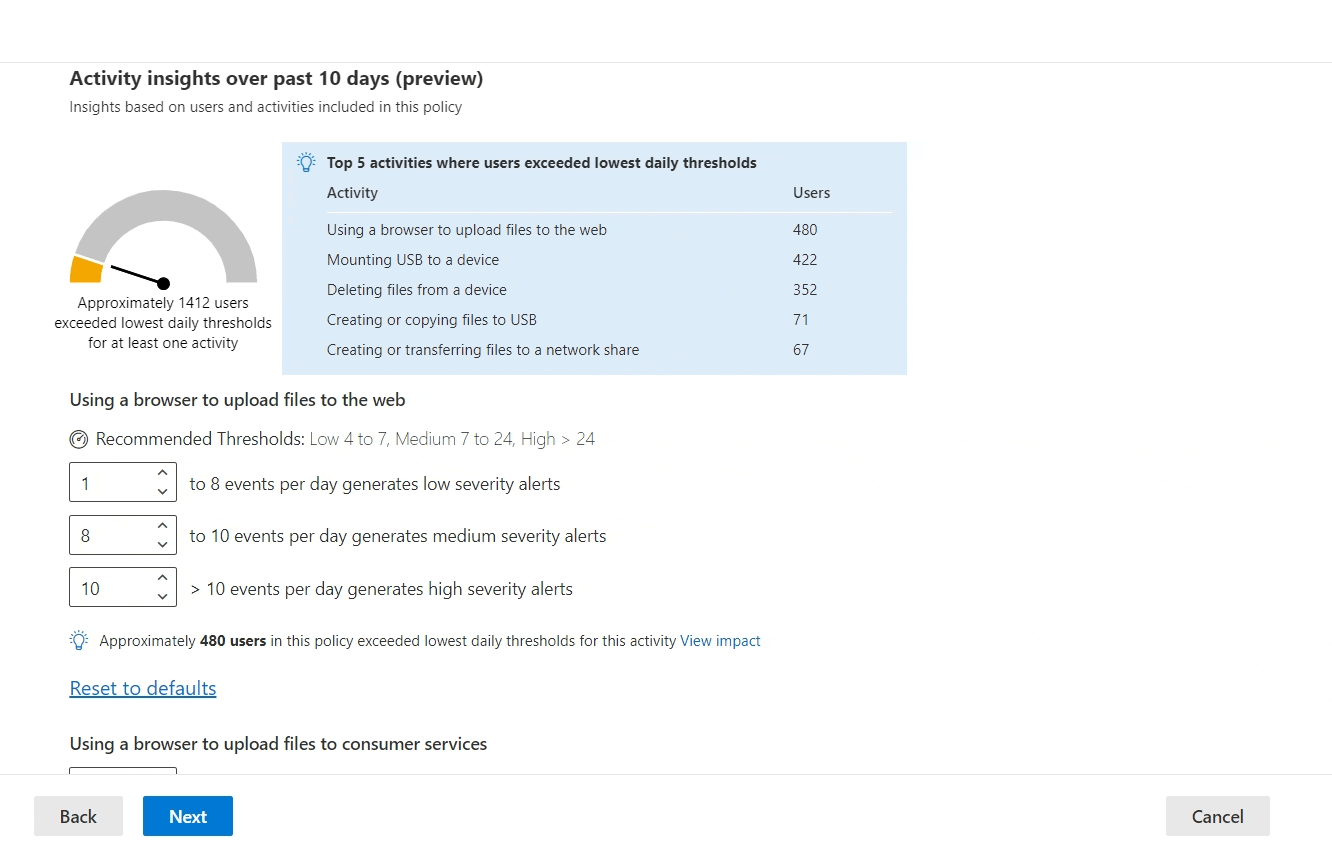Screen dimensions: 1332x850
Task: Click the lightbulb icon beside Approximately 480 users
Action: 79,641
